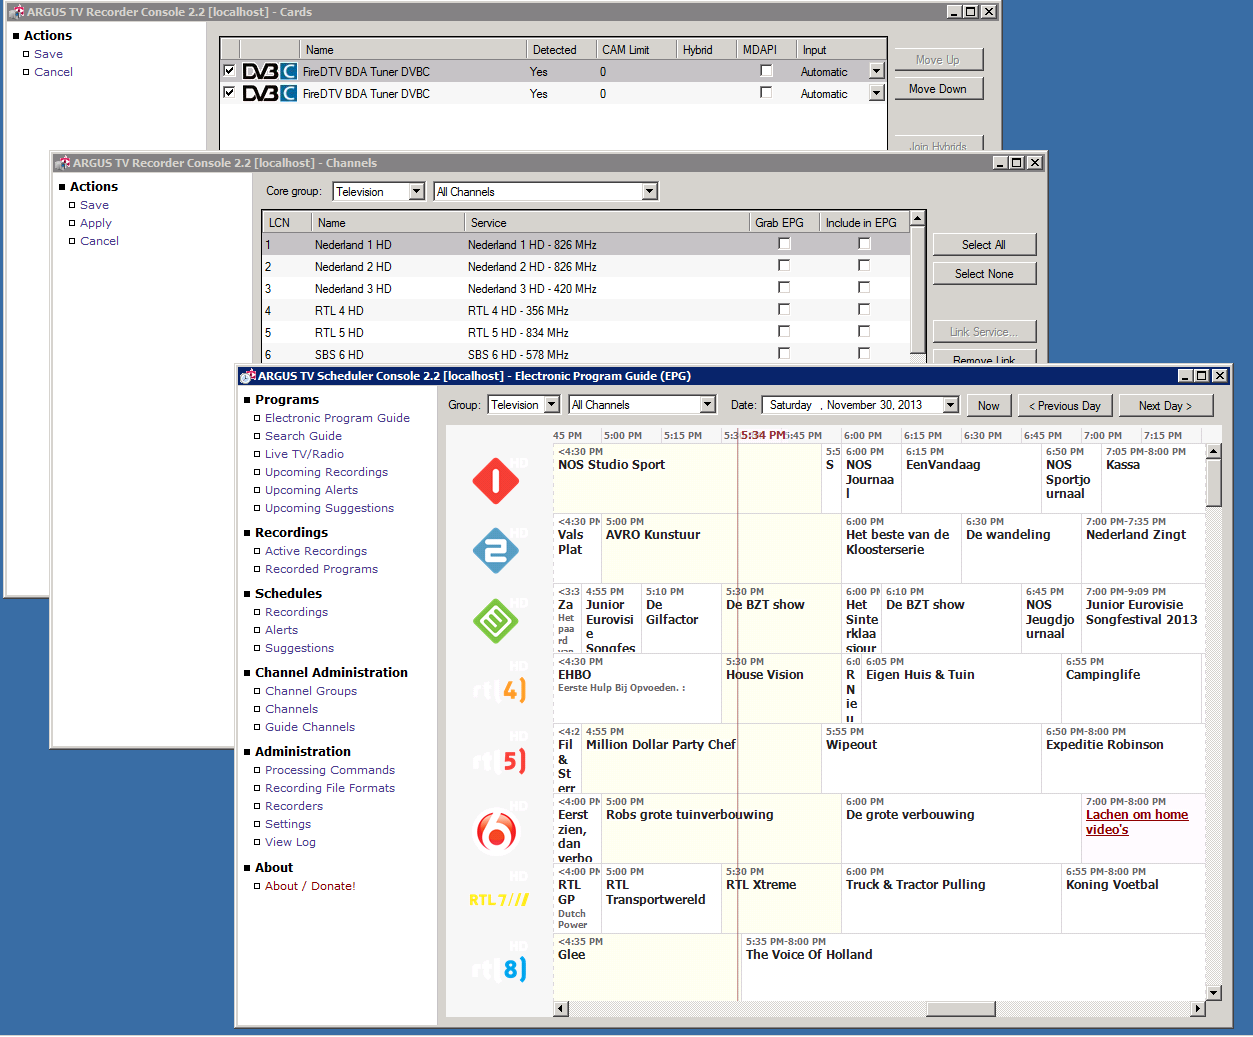Viewport: 1253px width, 1037px height.
Task: Toggle the checkbox of the first FireDTV card row
Action: point(229,71)
